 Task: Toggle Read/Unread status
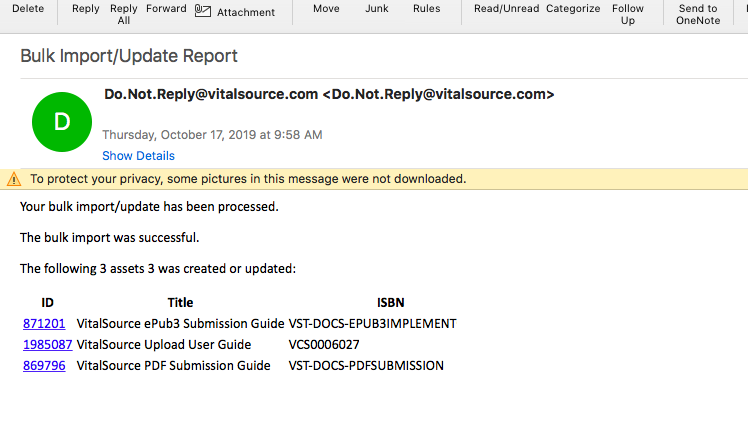coord(507,9)
